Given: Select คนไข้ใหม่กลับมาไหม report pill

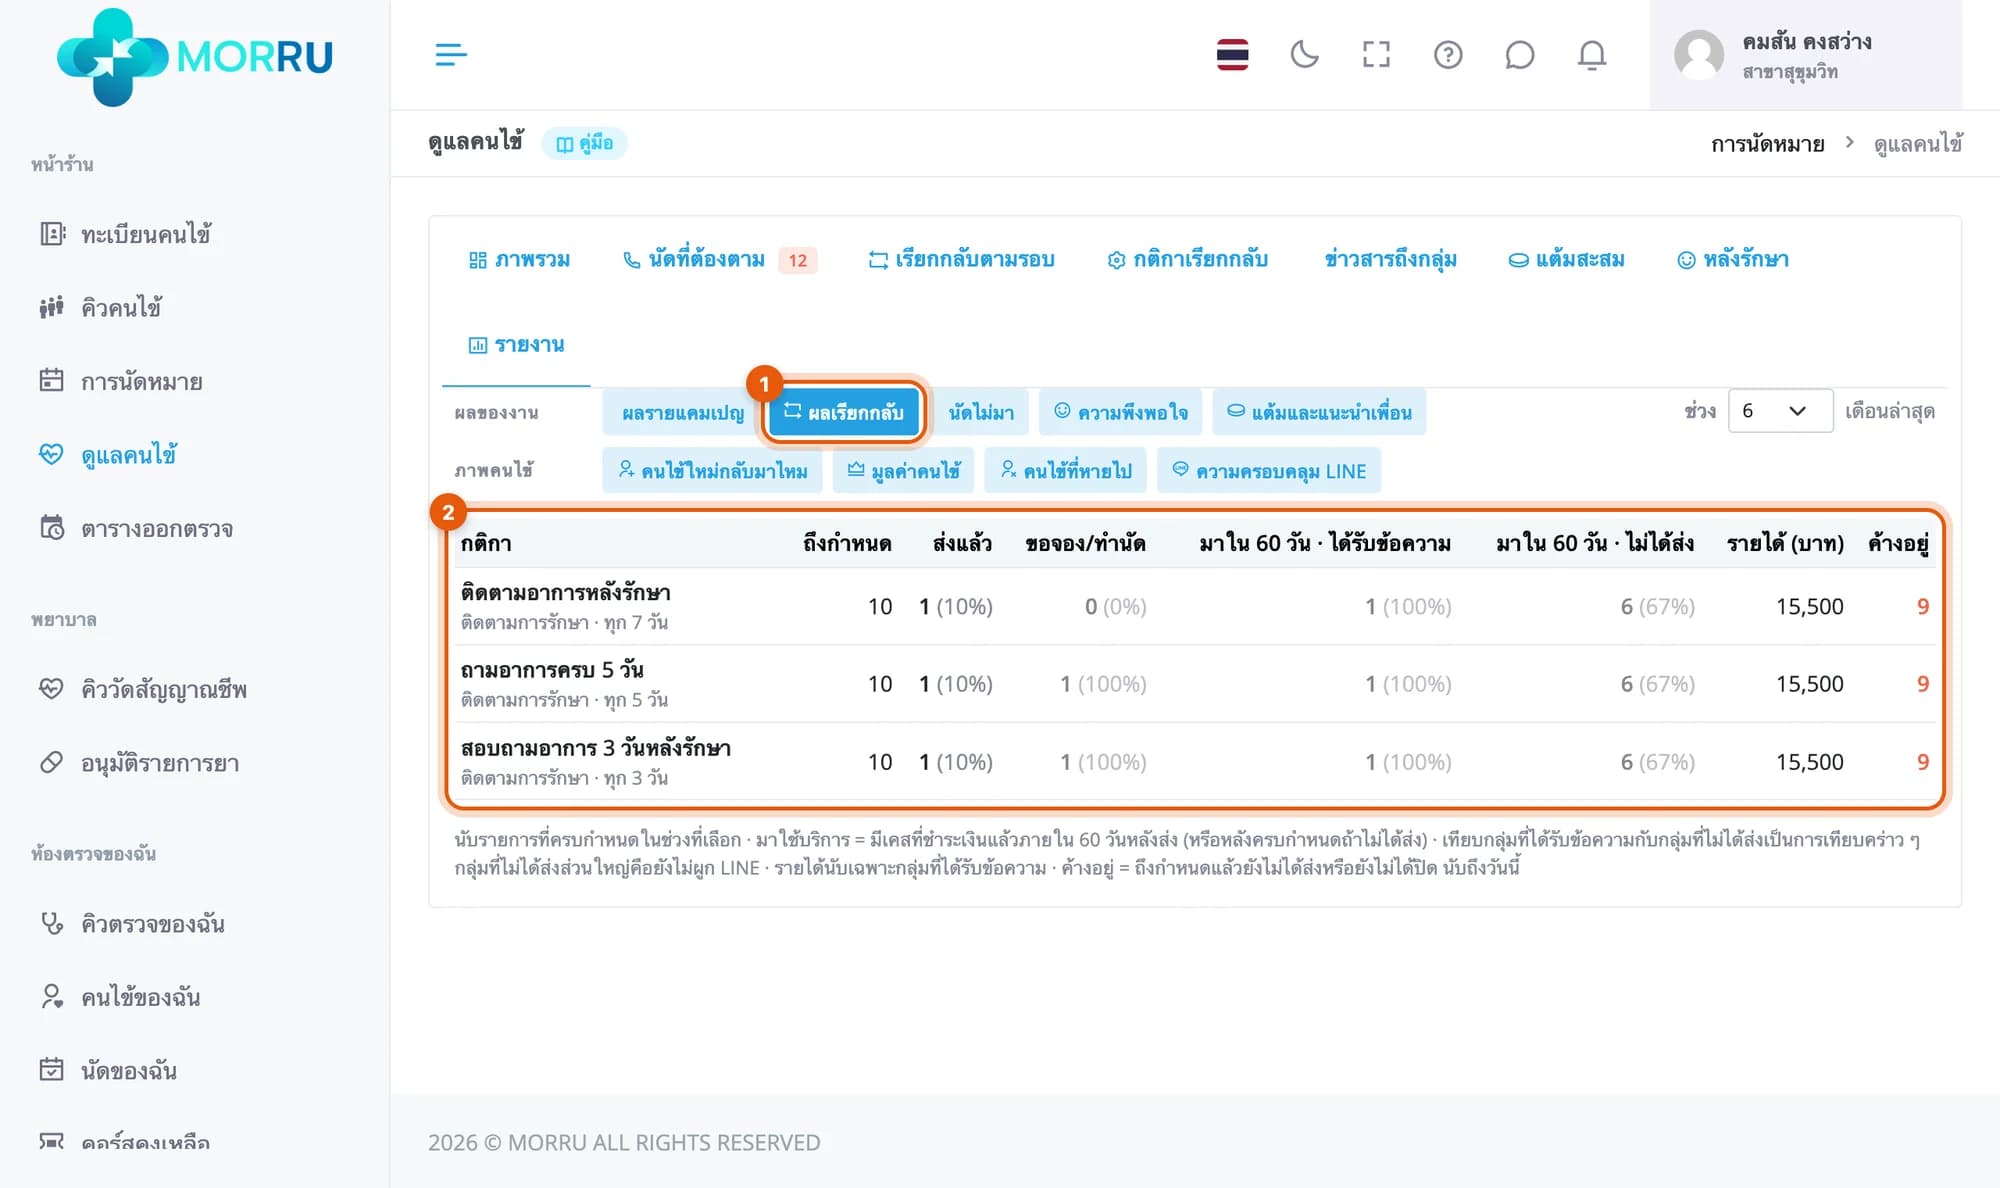Looking at the screenshot, I should [x=712, y=471].
